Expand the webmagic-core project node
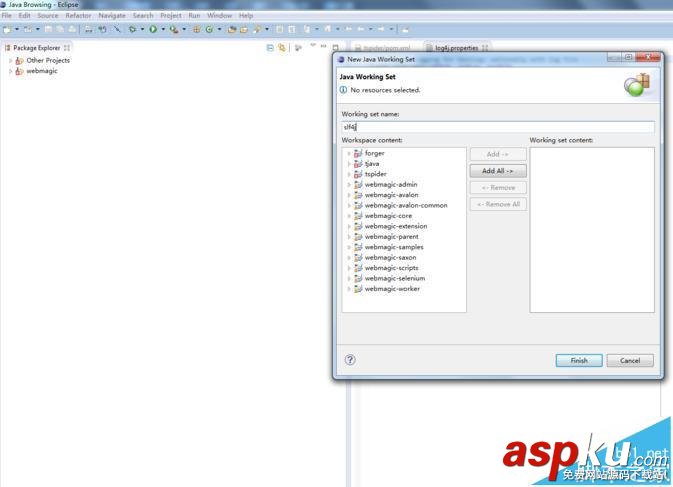Image resolution: width=673 pixels, height=487 pixels. tap(349, 216)
